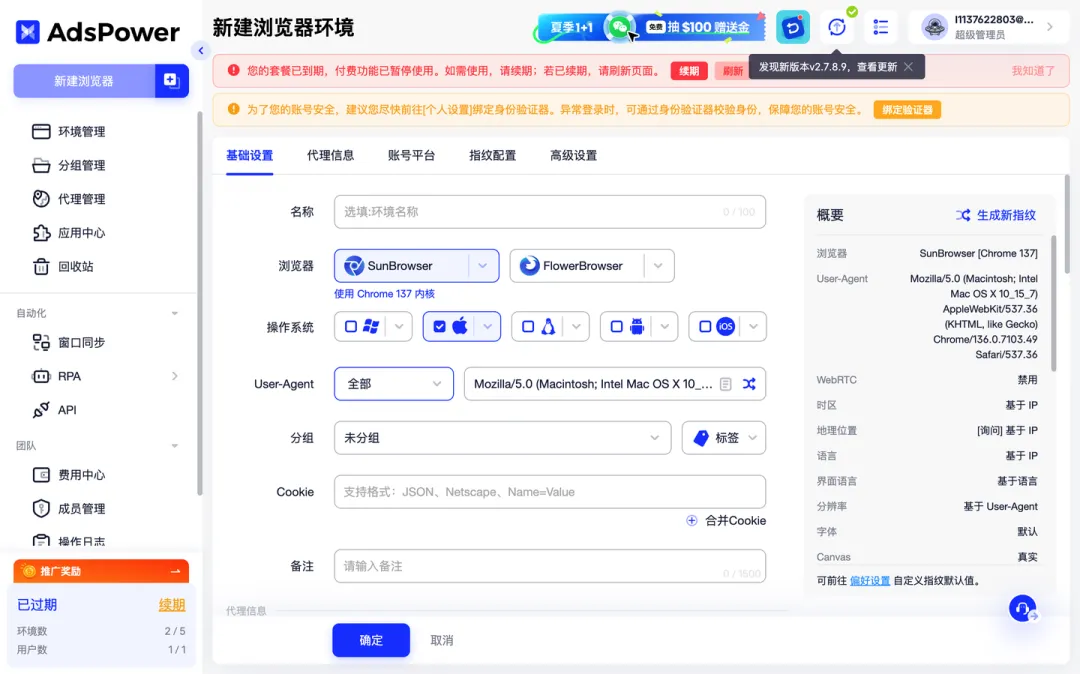Switch to the 指纹配置 tab
Screen dimensions: 1080x674
492,155
